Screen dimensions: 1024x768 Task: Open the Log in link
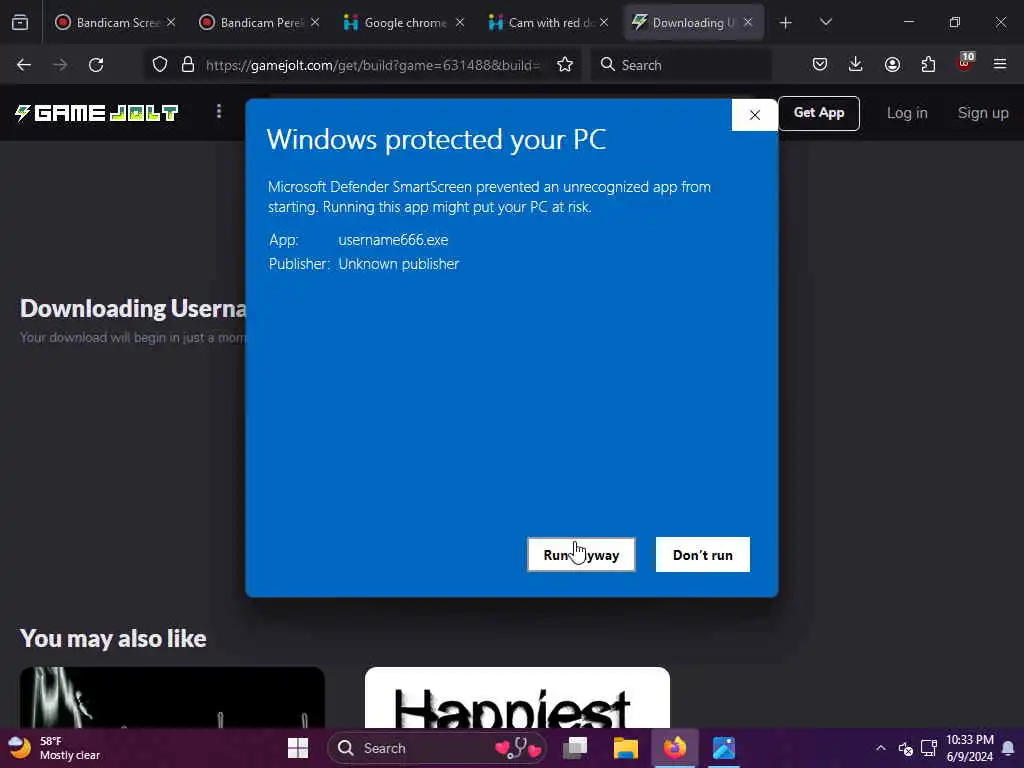[906, 113]
